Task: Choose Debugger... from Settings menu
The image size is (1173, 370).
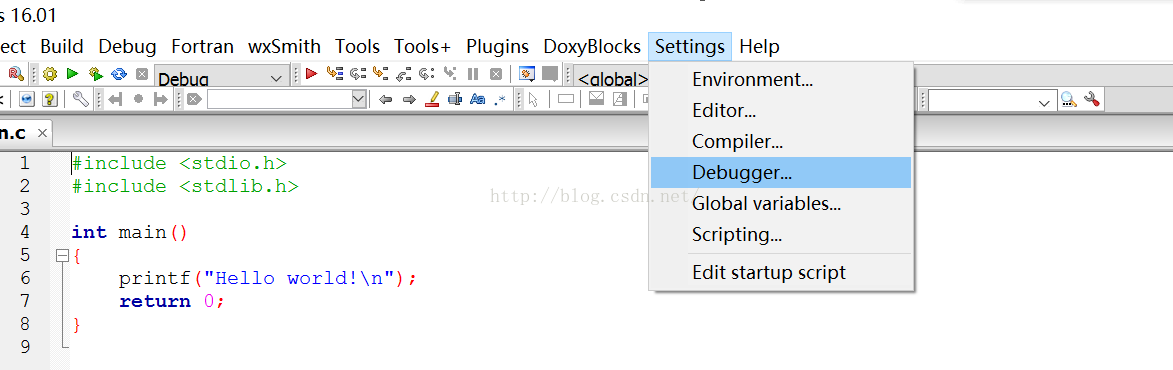Action: 781,172
